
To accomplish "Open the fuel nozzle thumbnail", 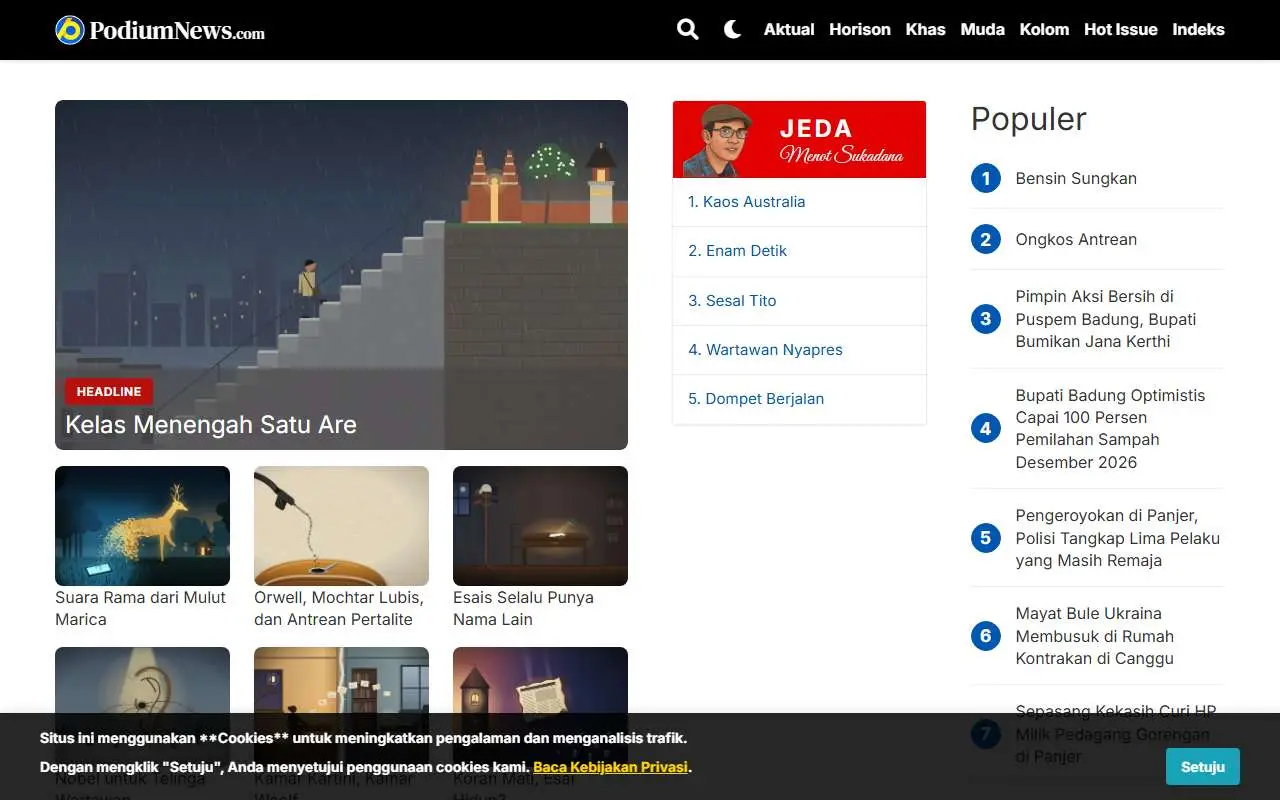I will pyautogui.click(x=341, y=526).
